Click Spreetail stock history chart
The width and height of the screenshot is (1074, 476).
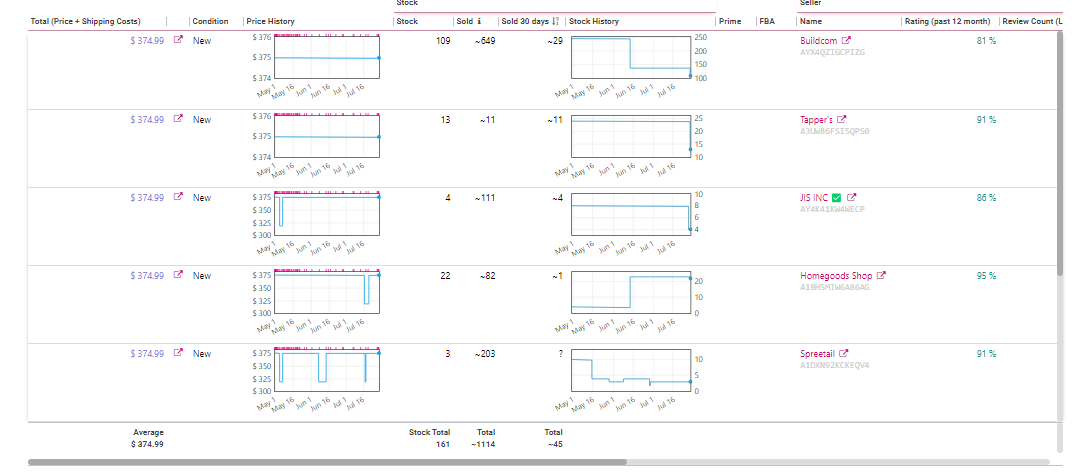631,371
